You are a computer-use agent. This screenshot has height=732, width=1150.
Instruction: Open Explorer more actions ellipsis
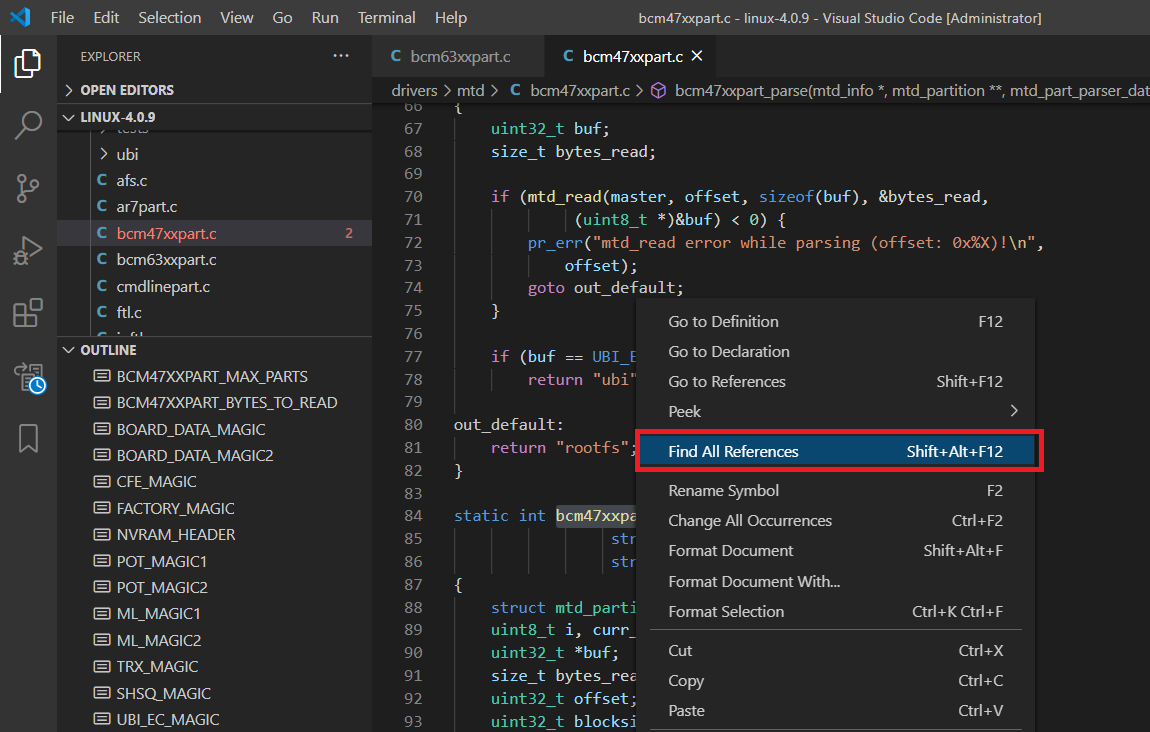click(x=341, y=56)
